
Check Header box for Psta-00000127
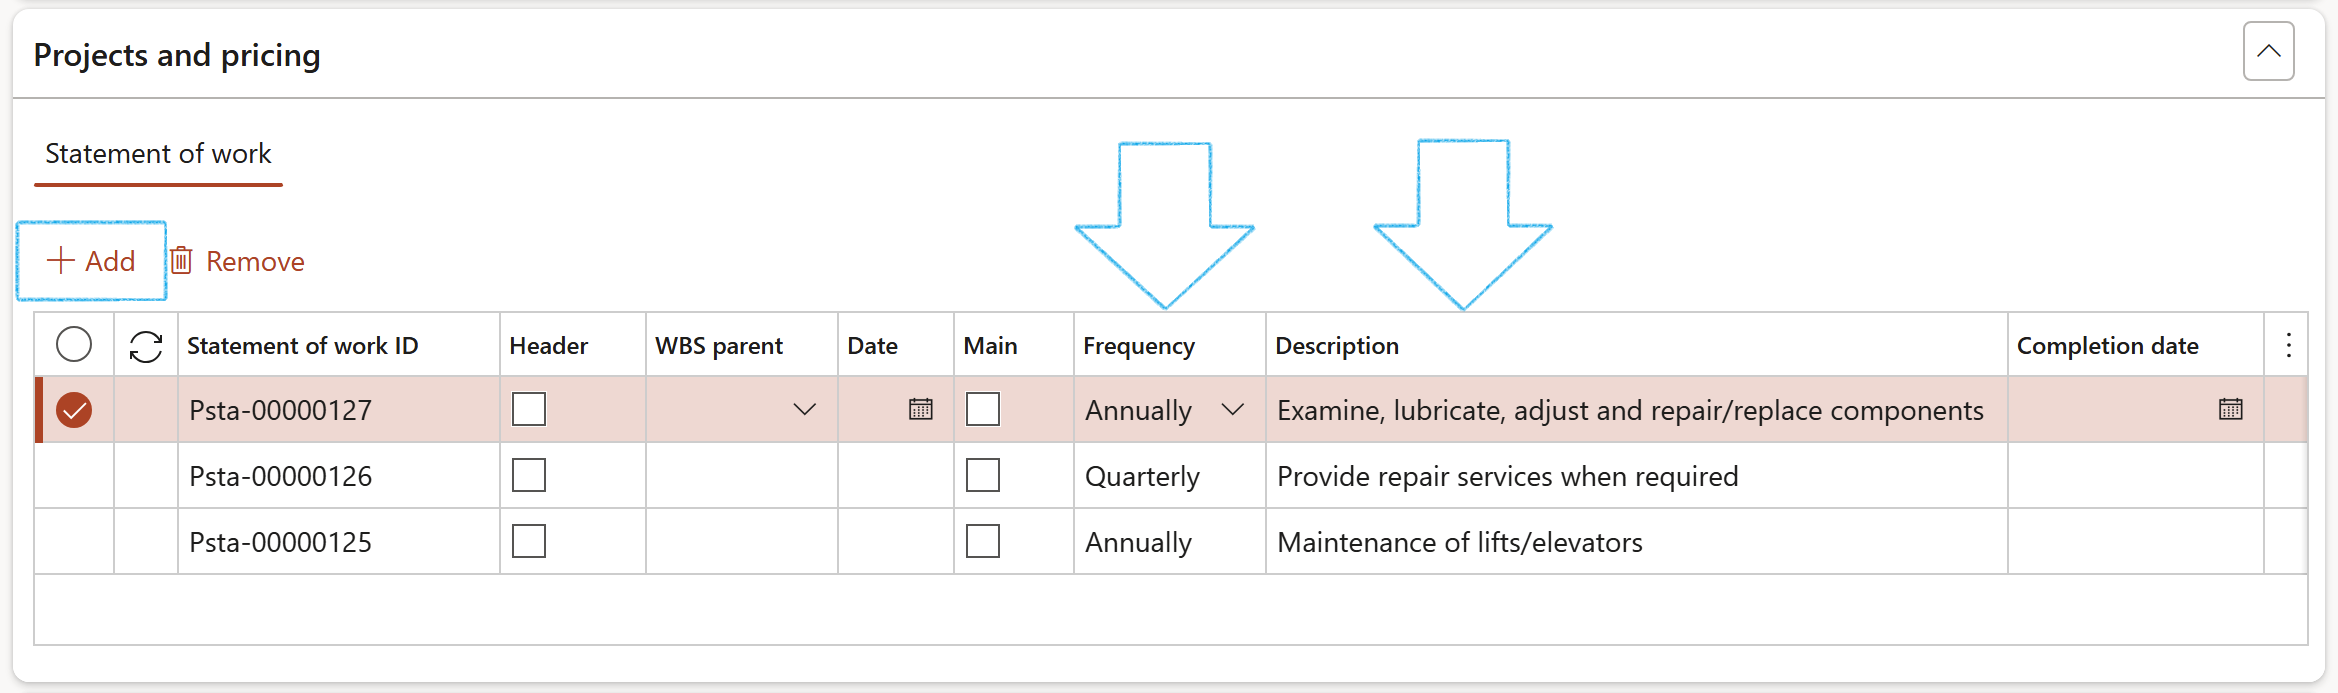coord(529,409)
